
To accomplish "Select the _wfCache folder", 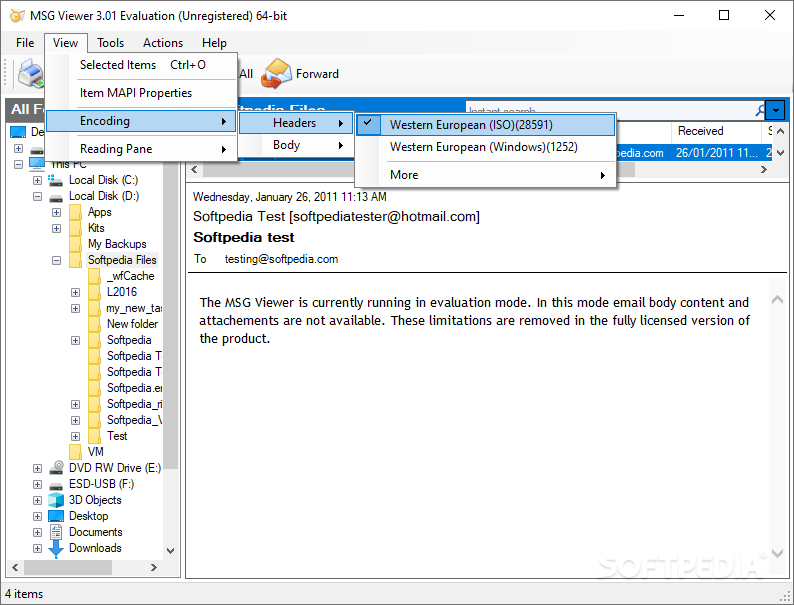I will [130, 276].
